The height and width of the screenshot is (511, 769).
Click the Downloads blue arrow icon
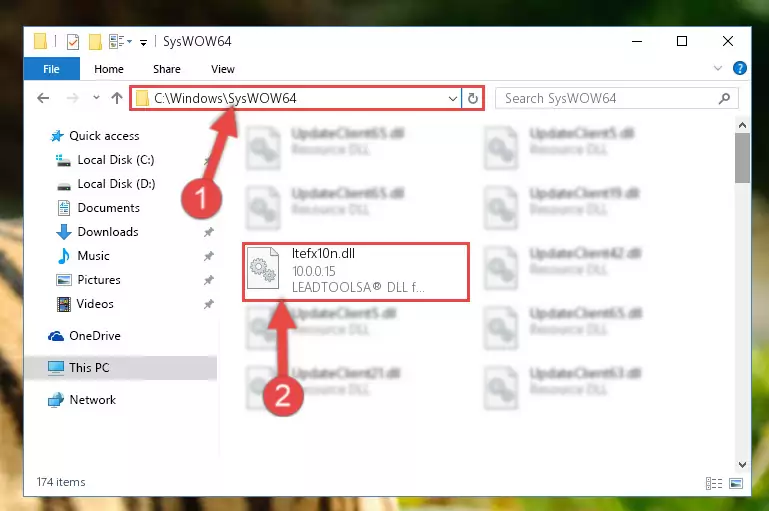pyautogui.click(x=64, y=232)
